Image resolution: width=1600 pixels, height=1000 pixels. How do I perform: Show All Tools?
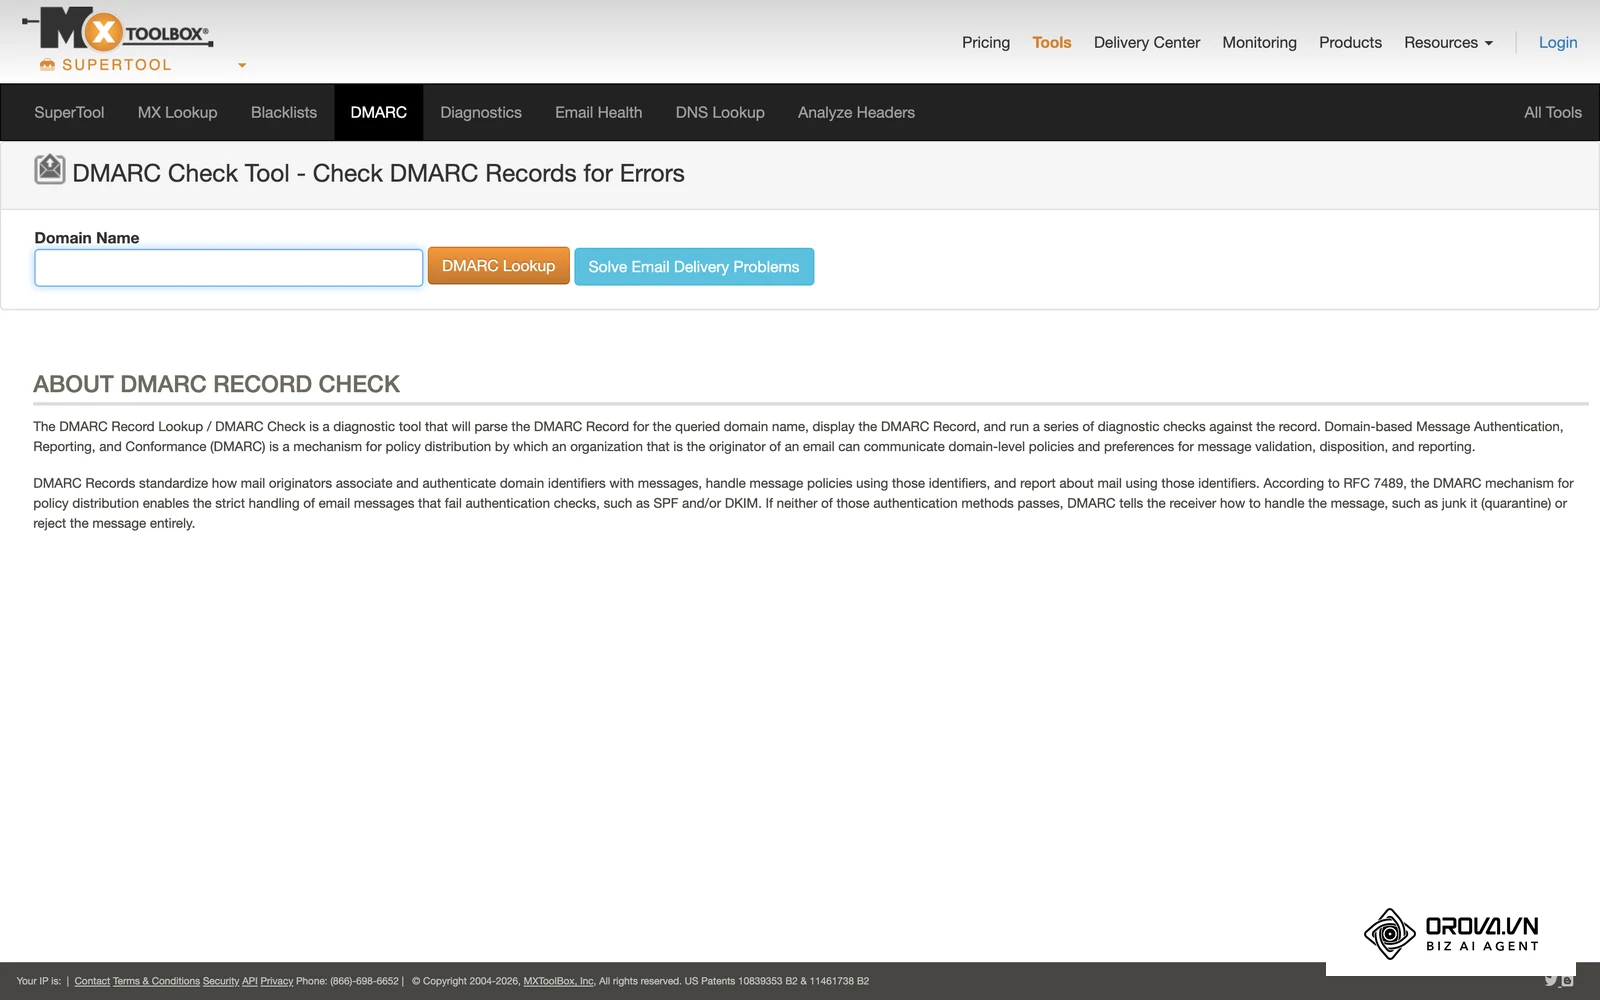click(1553, 112)
